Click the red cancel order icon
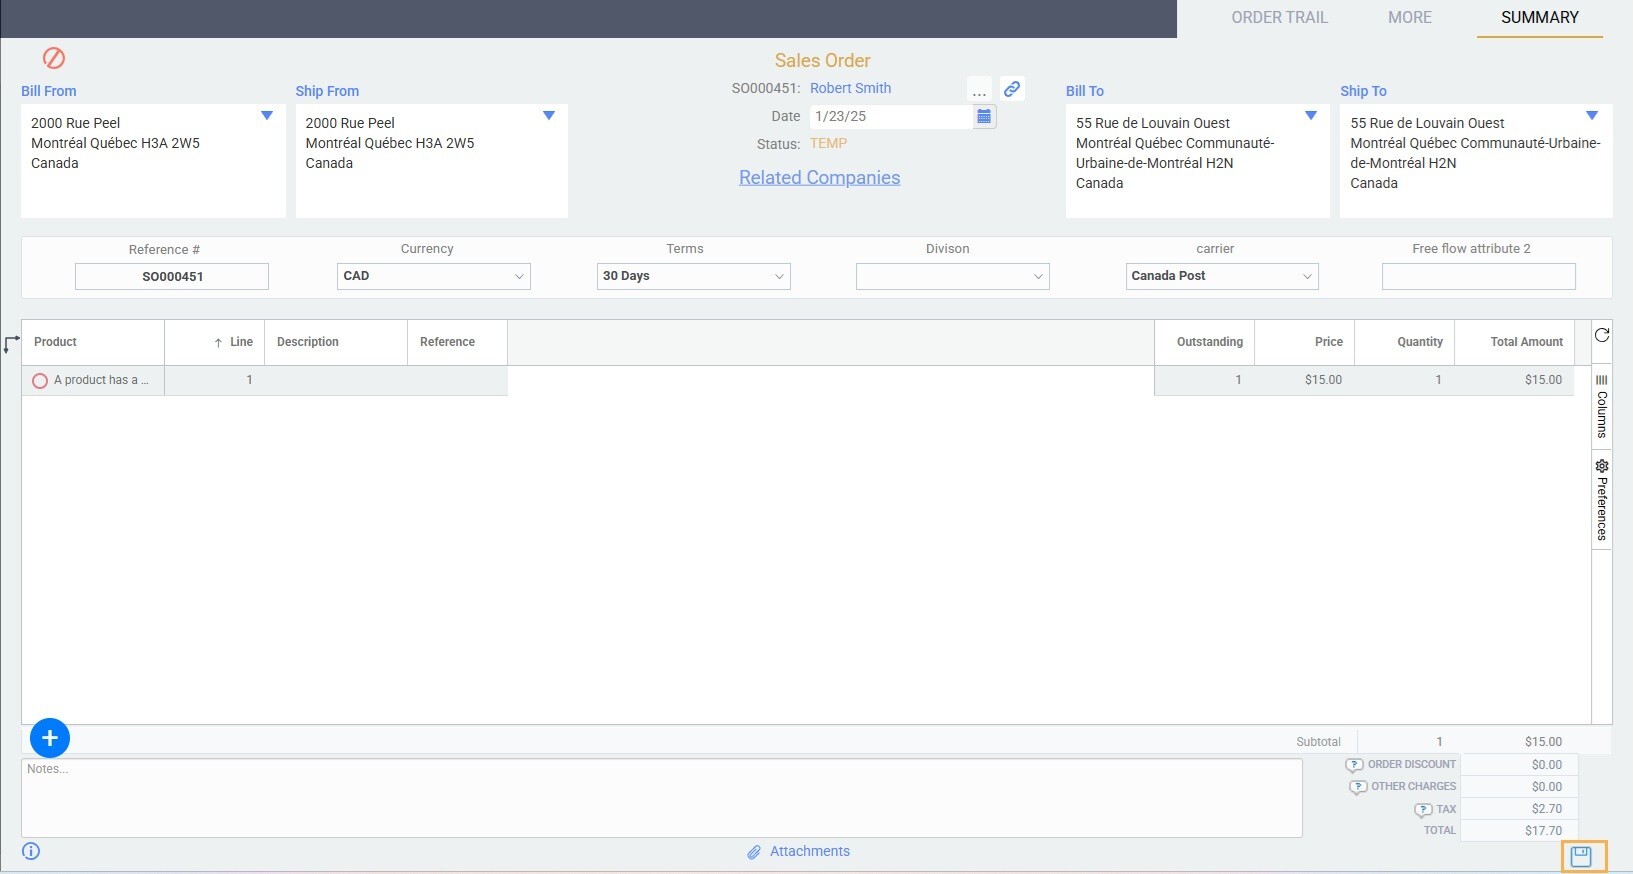 click(x=54, y=58)
